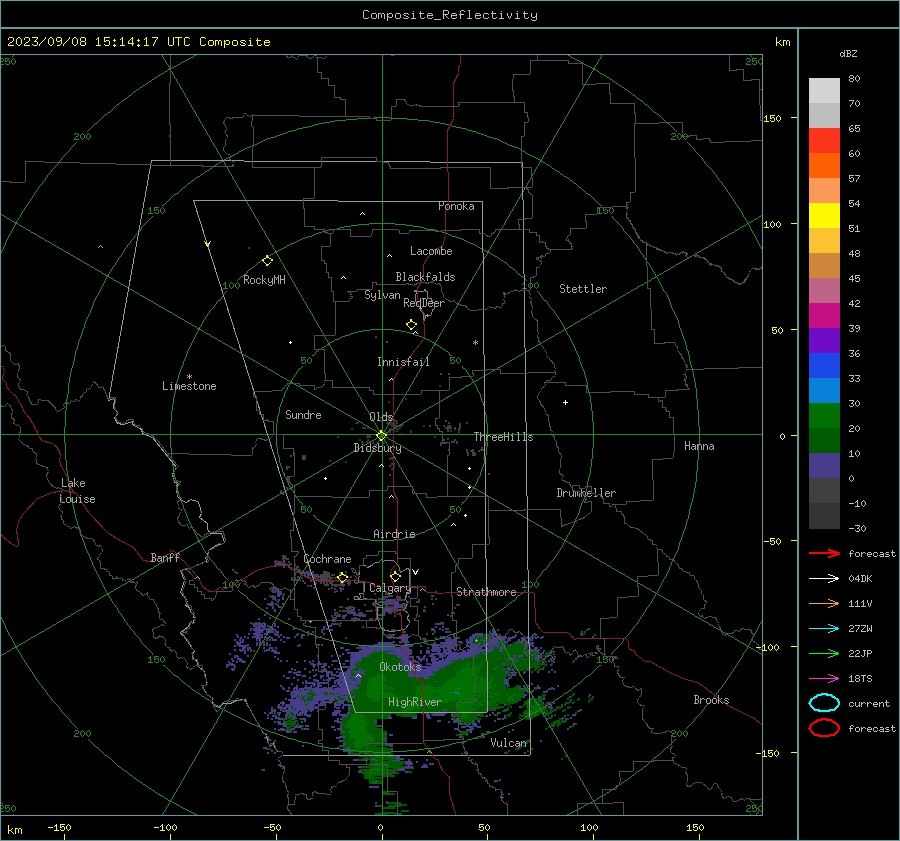Viewport: 900px width, 841px height.
Task: Click the white 04DK arrow in the legend
Action: tap(824, 578)
